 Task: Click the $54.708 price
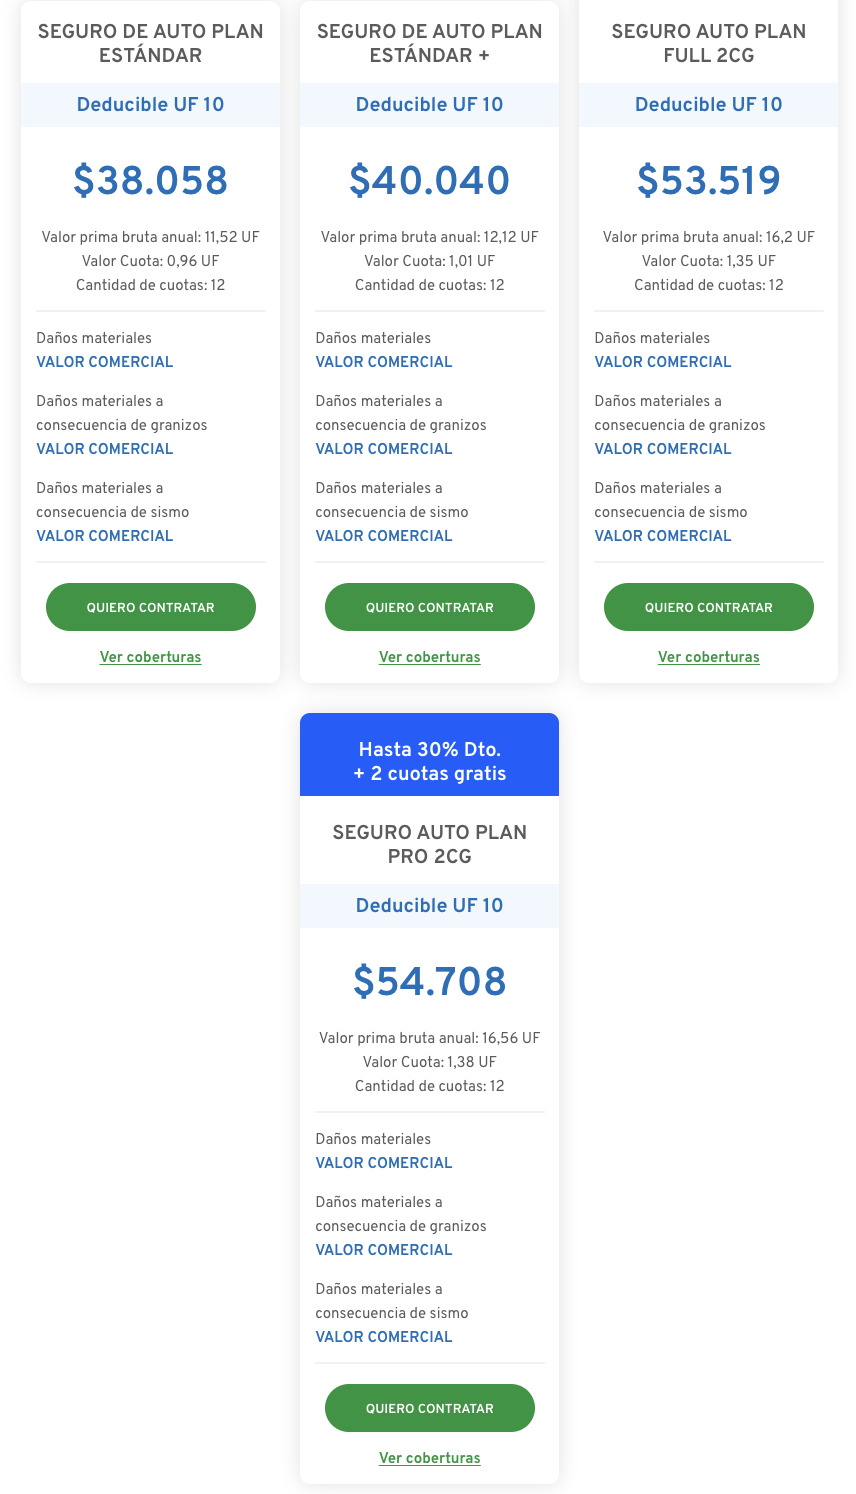click(429, 982)
